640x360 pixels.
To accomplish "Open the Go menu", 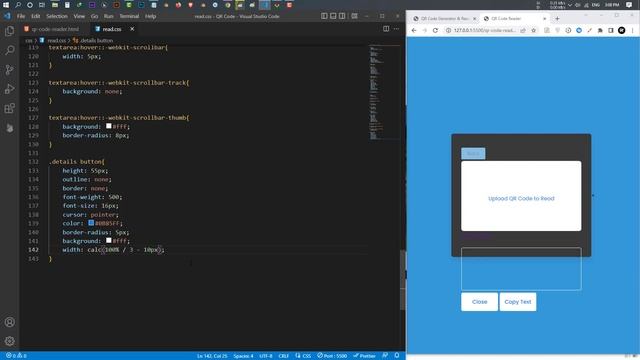I will click(94, 16).
